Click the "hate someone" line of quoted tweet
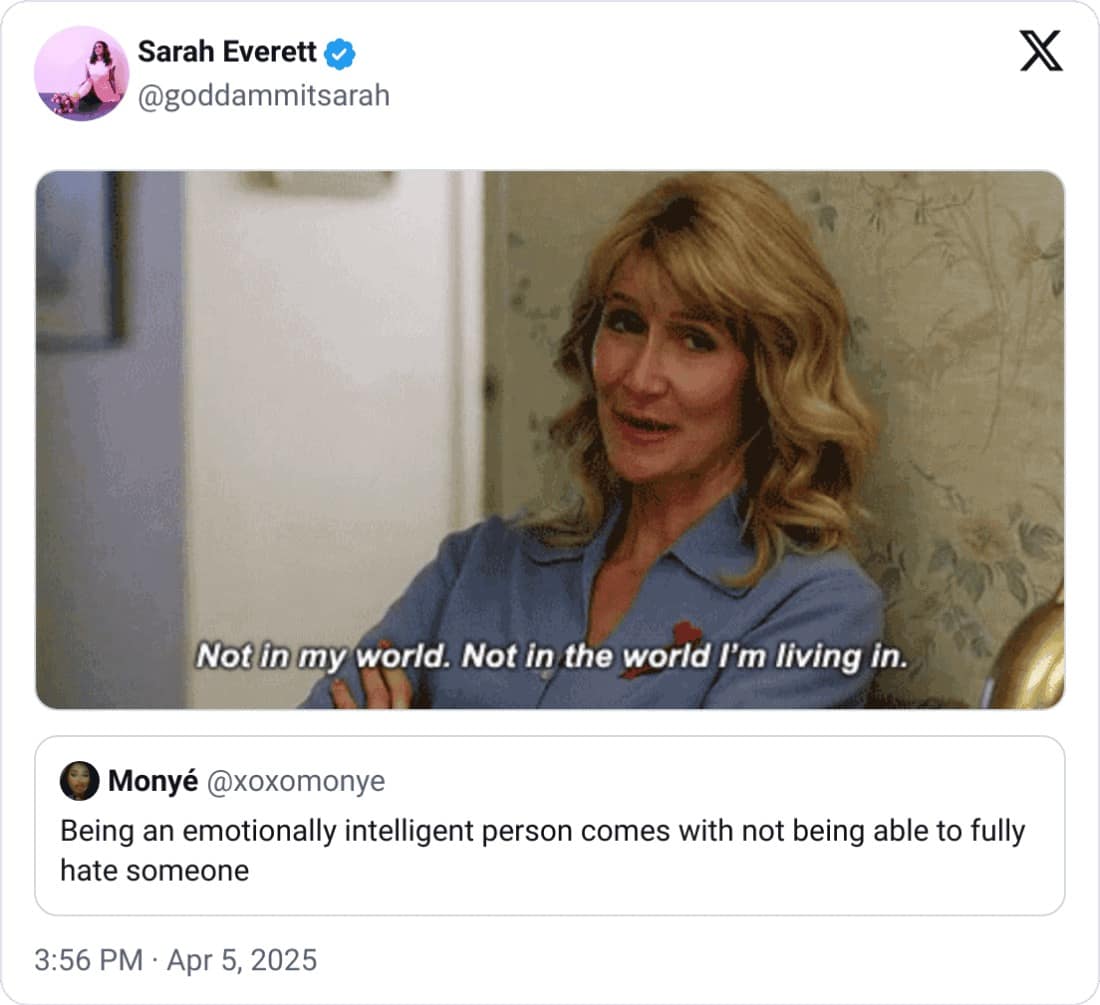 pos(154,870)
